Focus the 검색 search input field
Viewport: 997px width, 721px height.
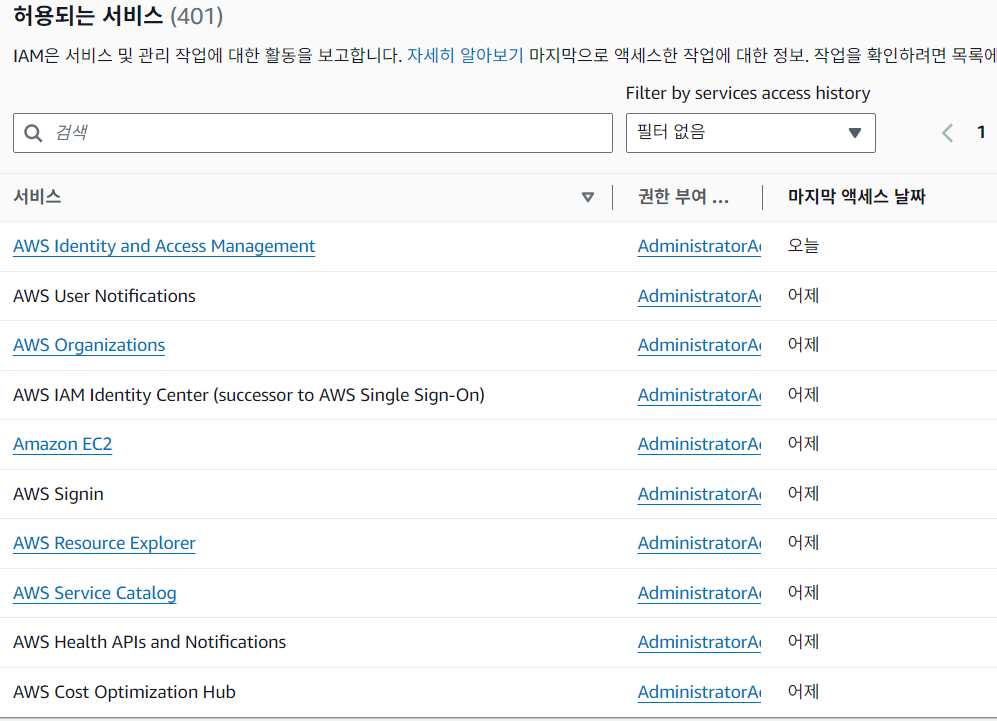[313, 133]
